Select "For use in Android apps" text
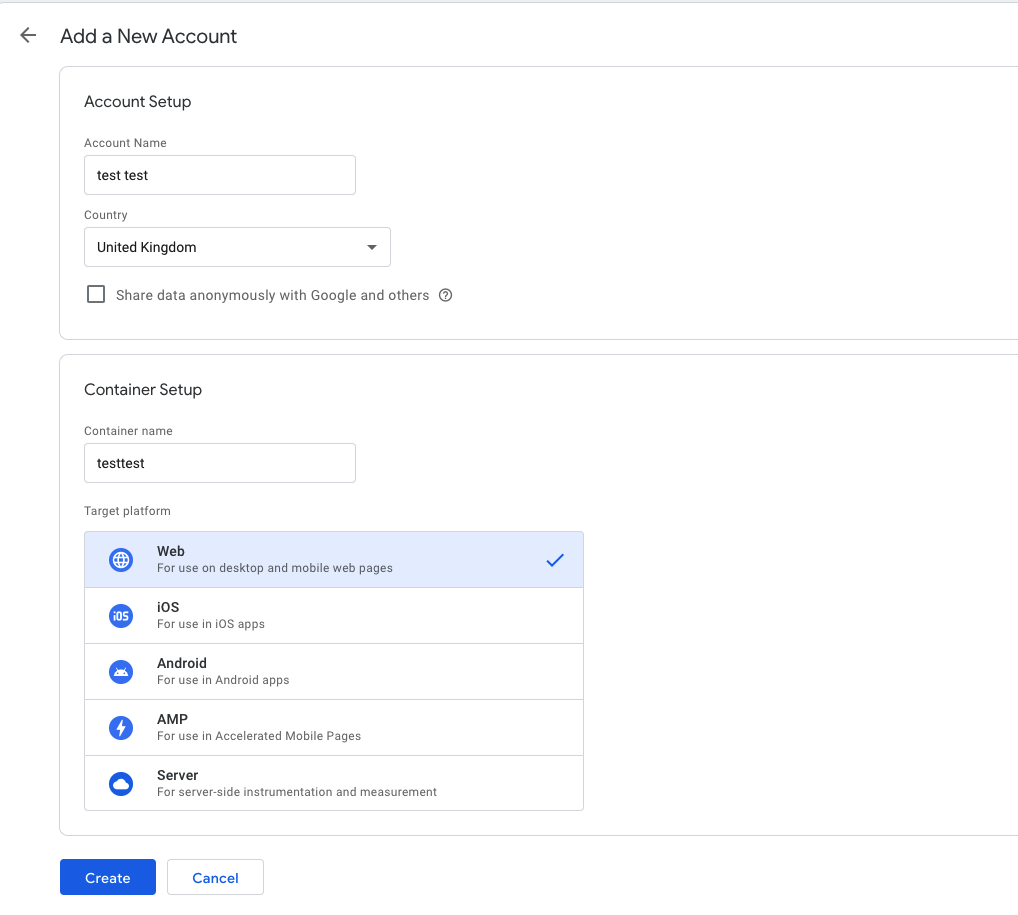 point(223,680)
